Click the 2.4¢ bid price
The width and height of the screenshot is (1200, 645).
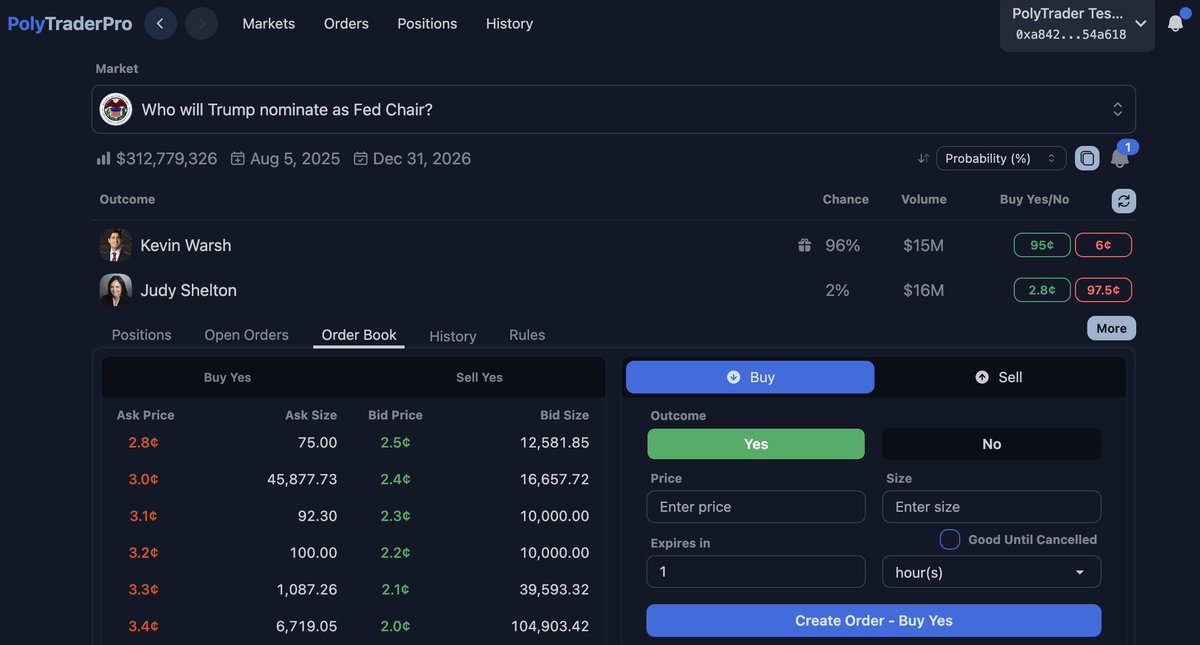tap(395, 479)
